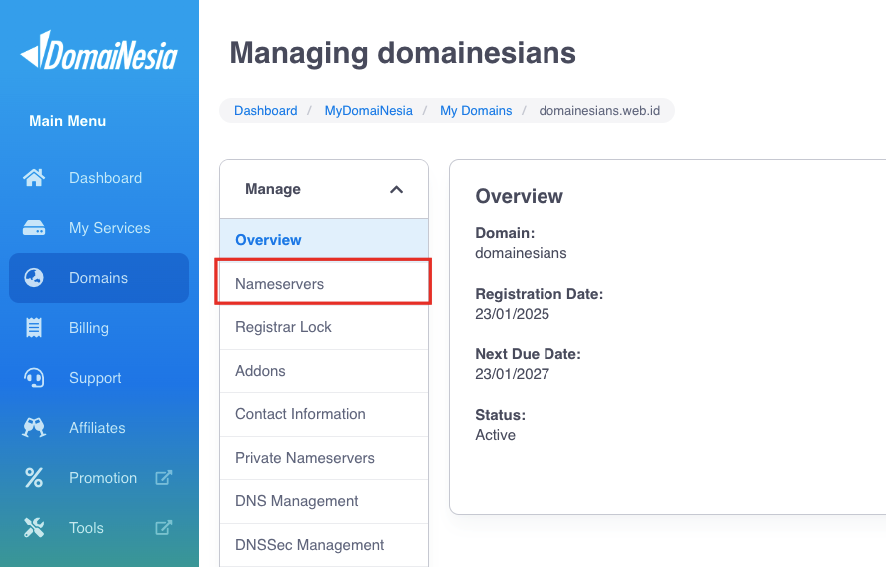Click the Registration Date: label

539,294
